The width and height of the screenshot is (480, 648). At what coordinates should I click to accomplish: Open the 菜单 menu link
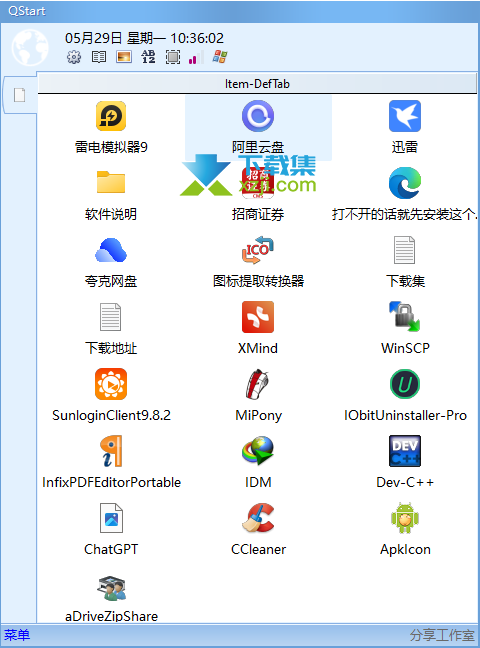[x=17, y=635]
